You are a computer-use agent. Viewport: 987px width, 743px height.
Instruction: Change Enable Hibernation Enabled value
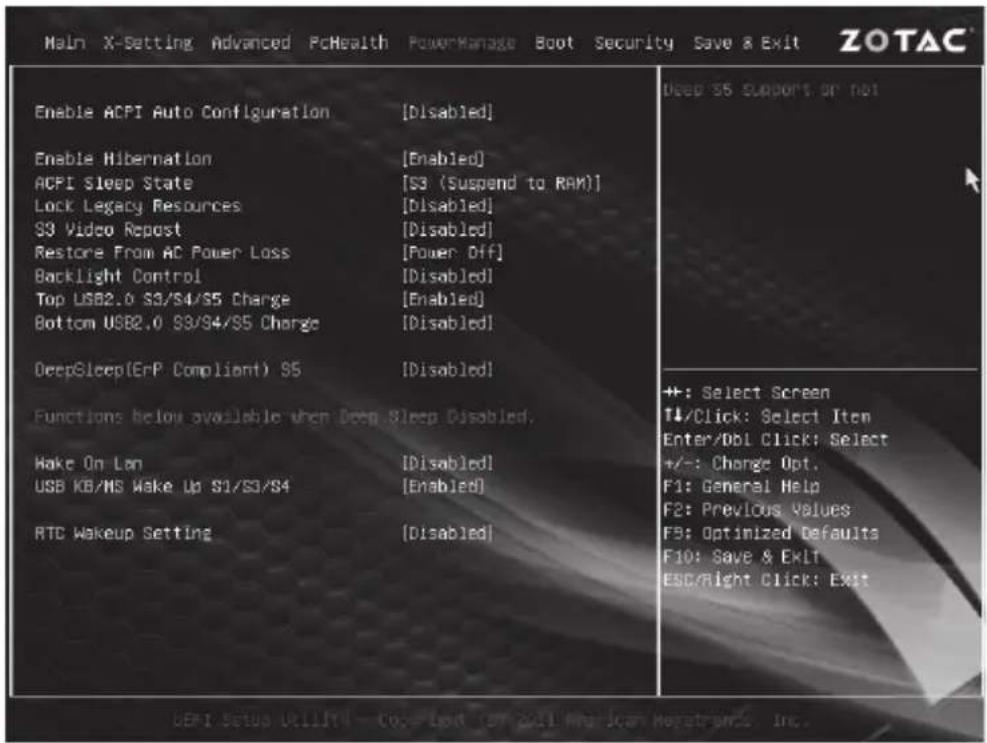point(443,159)
